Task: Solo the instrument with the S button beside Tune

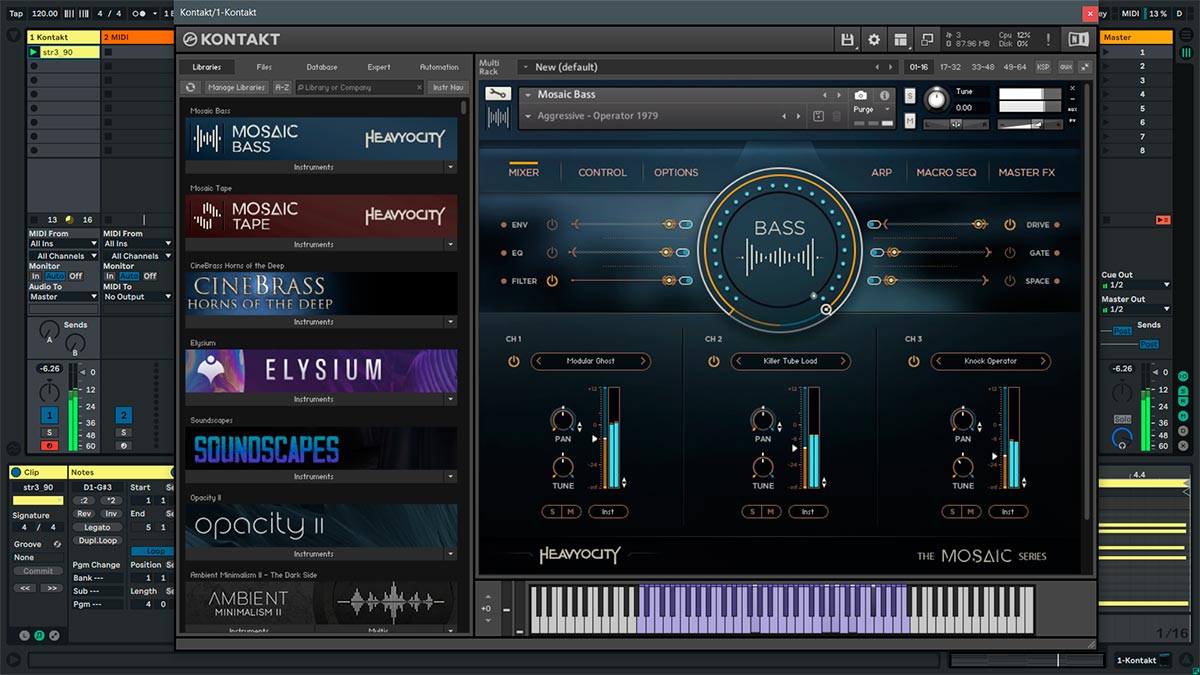Action: (x=910, y=96)
